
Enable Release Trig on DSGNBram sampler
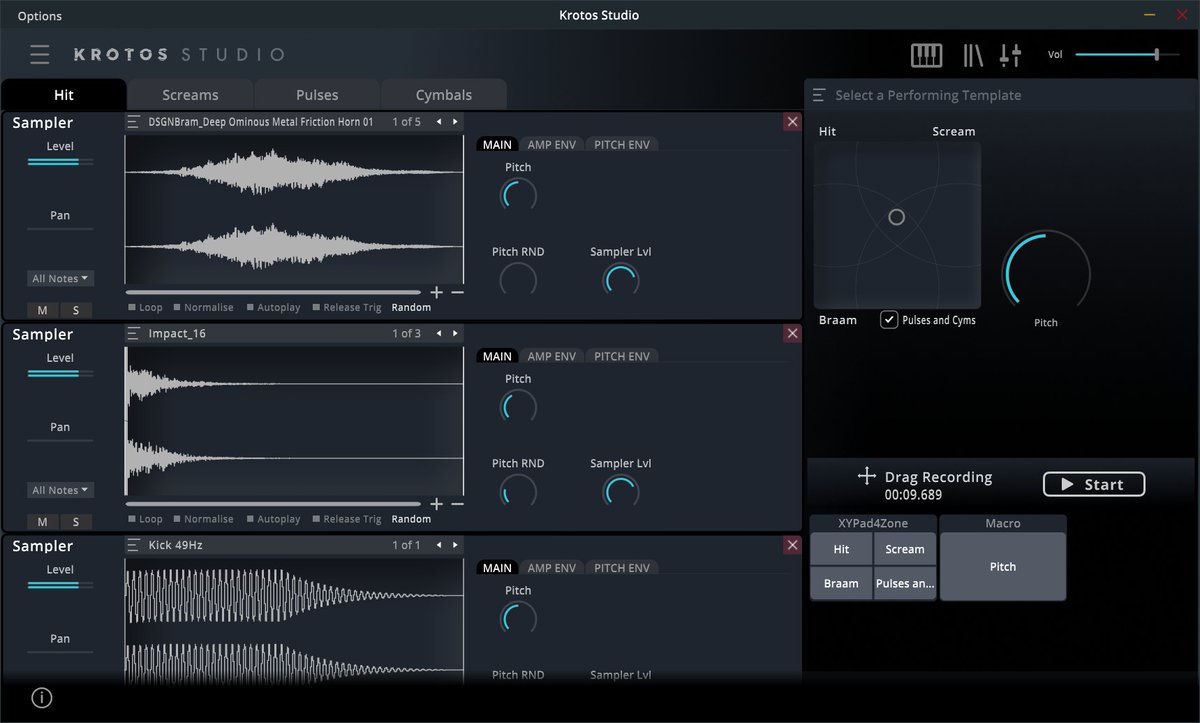click(347, 308)
